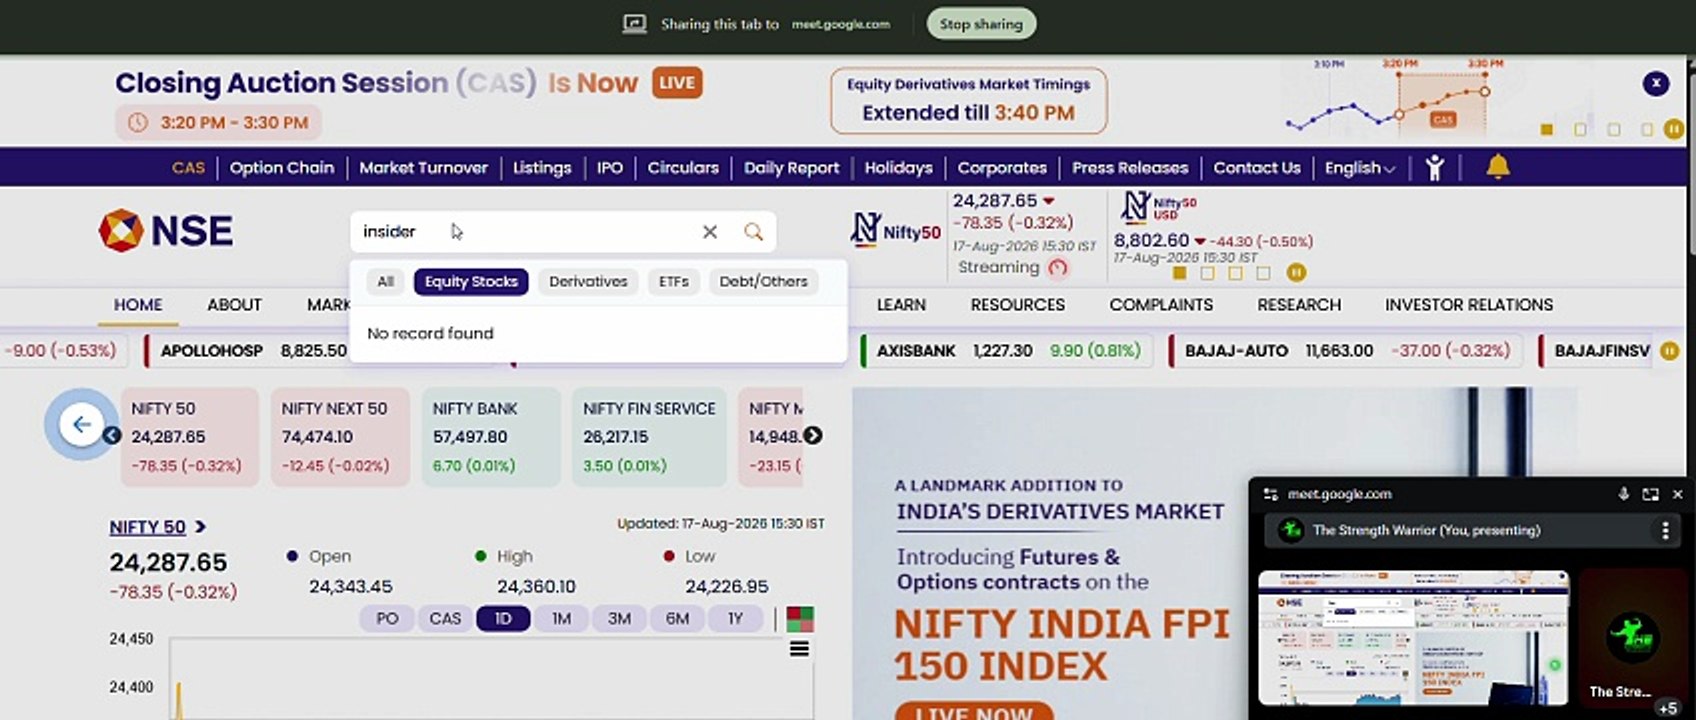Filter search by ETFs
1696x720 pixels.
(674, 282)
